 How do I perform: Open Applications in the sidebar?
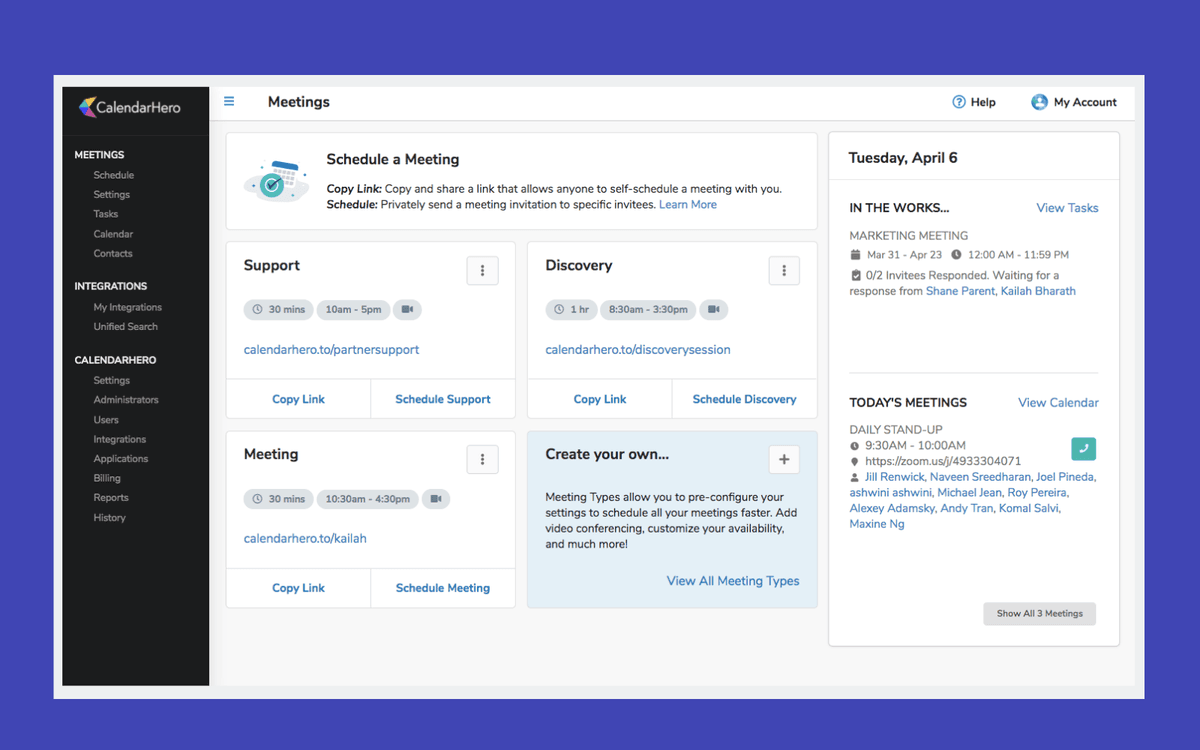(x=121, y=459)
